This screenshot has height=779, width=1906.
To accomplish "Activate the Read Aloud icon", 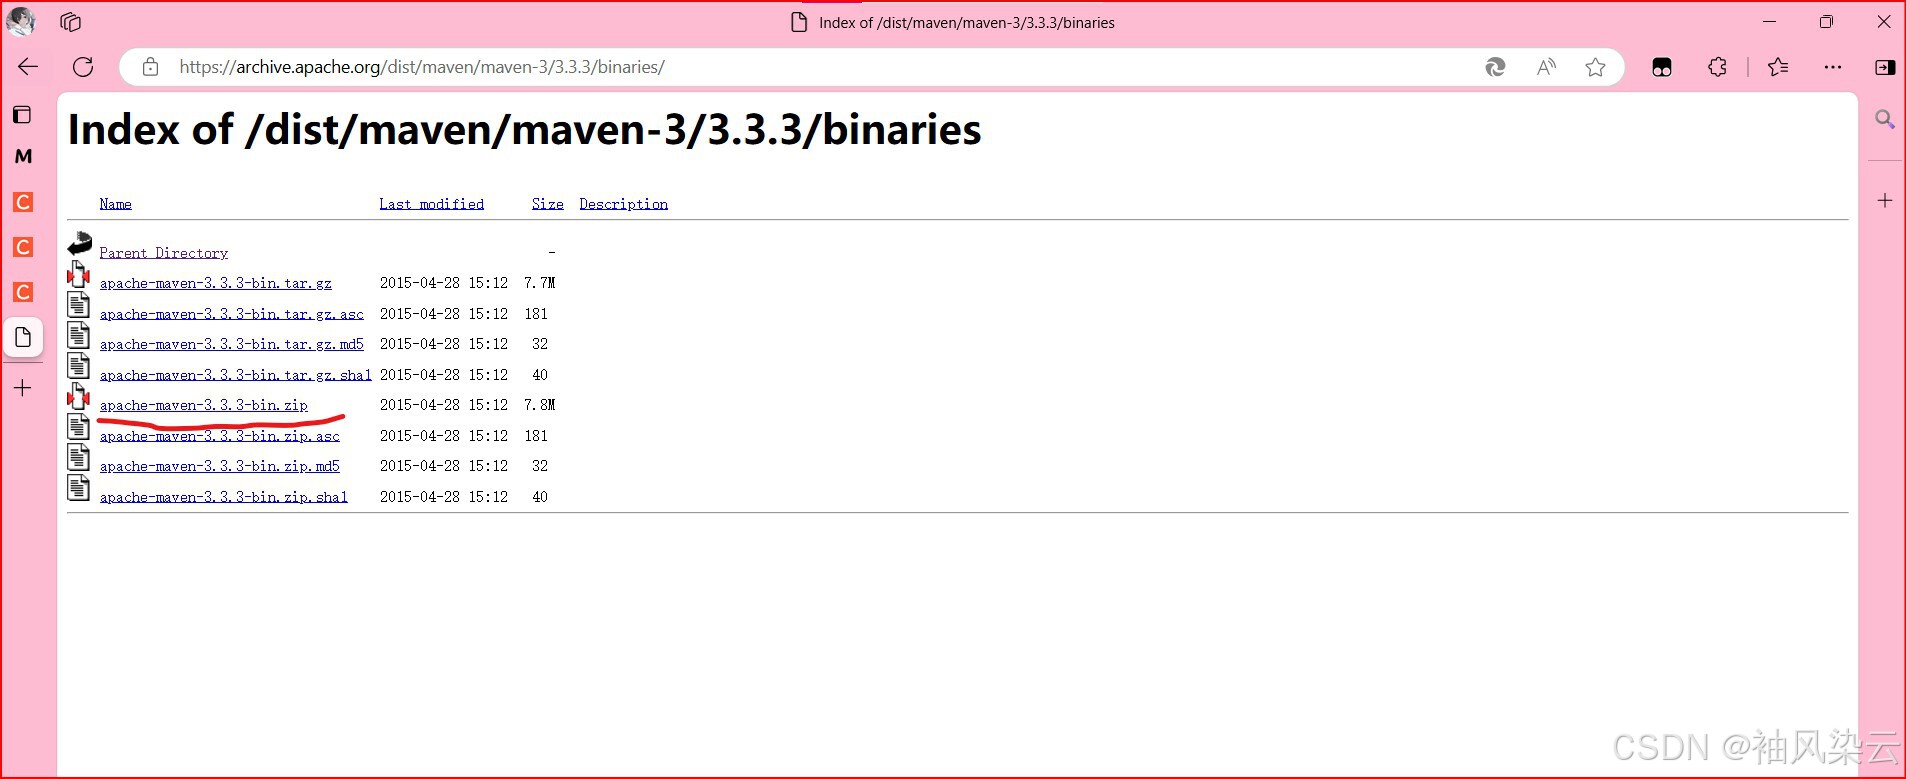I will (1546, 67).
